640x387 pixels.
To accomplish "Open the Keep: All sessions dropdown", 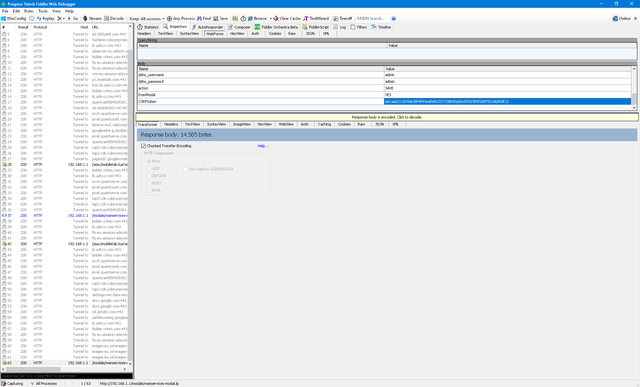I will 147,18.
